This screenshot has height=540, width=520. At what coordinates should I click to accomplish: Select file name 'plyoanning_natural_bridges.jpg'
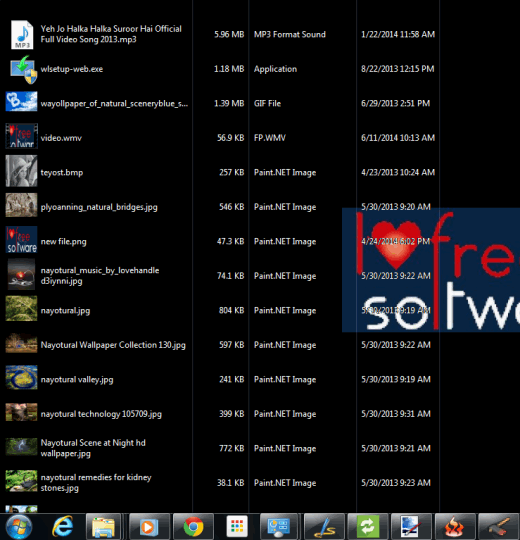point(99,207)
